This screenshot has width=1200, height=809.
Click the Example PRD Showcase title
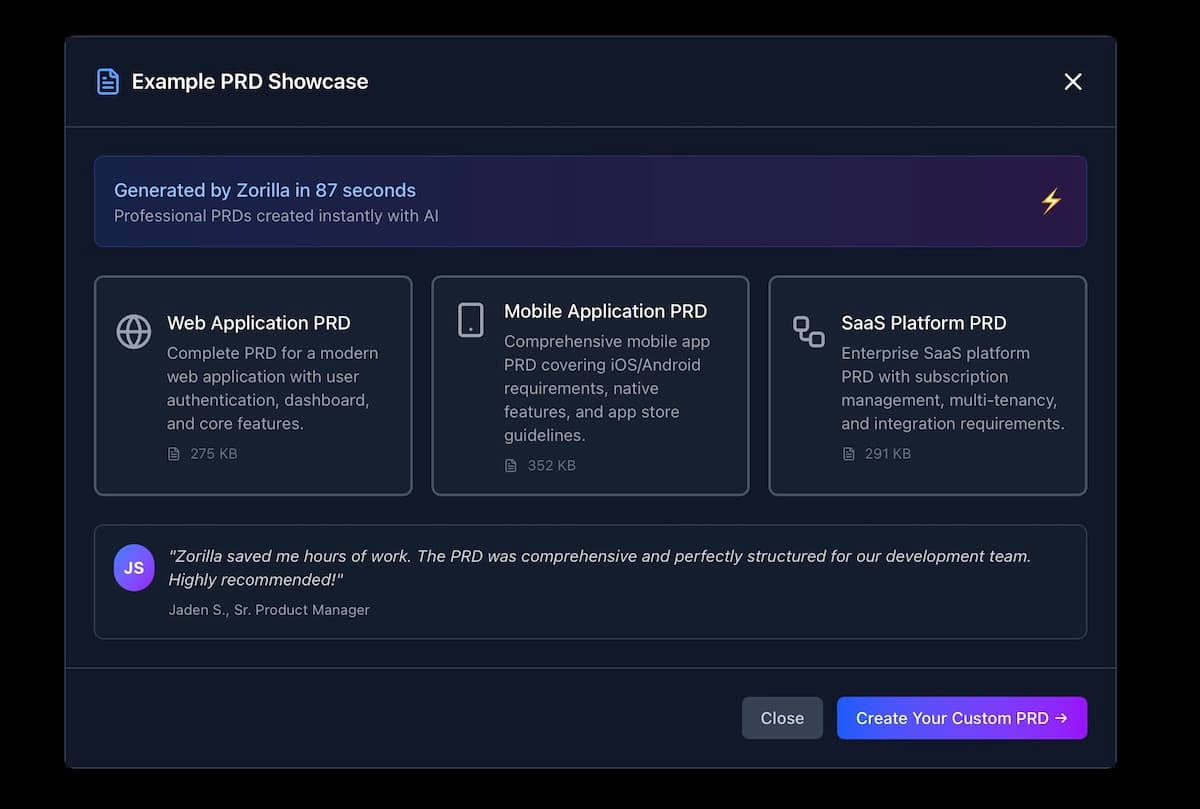[250, 82]
